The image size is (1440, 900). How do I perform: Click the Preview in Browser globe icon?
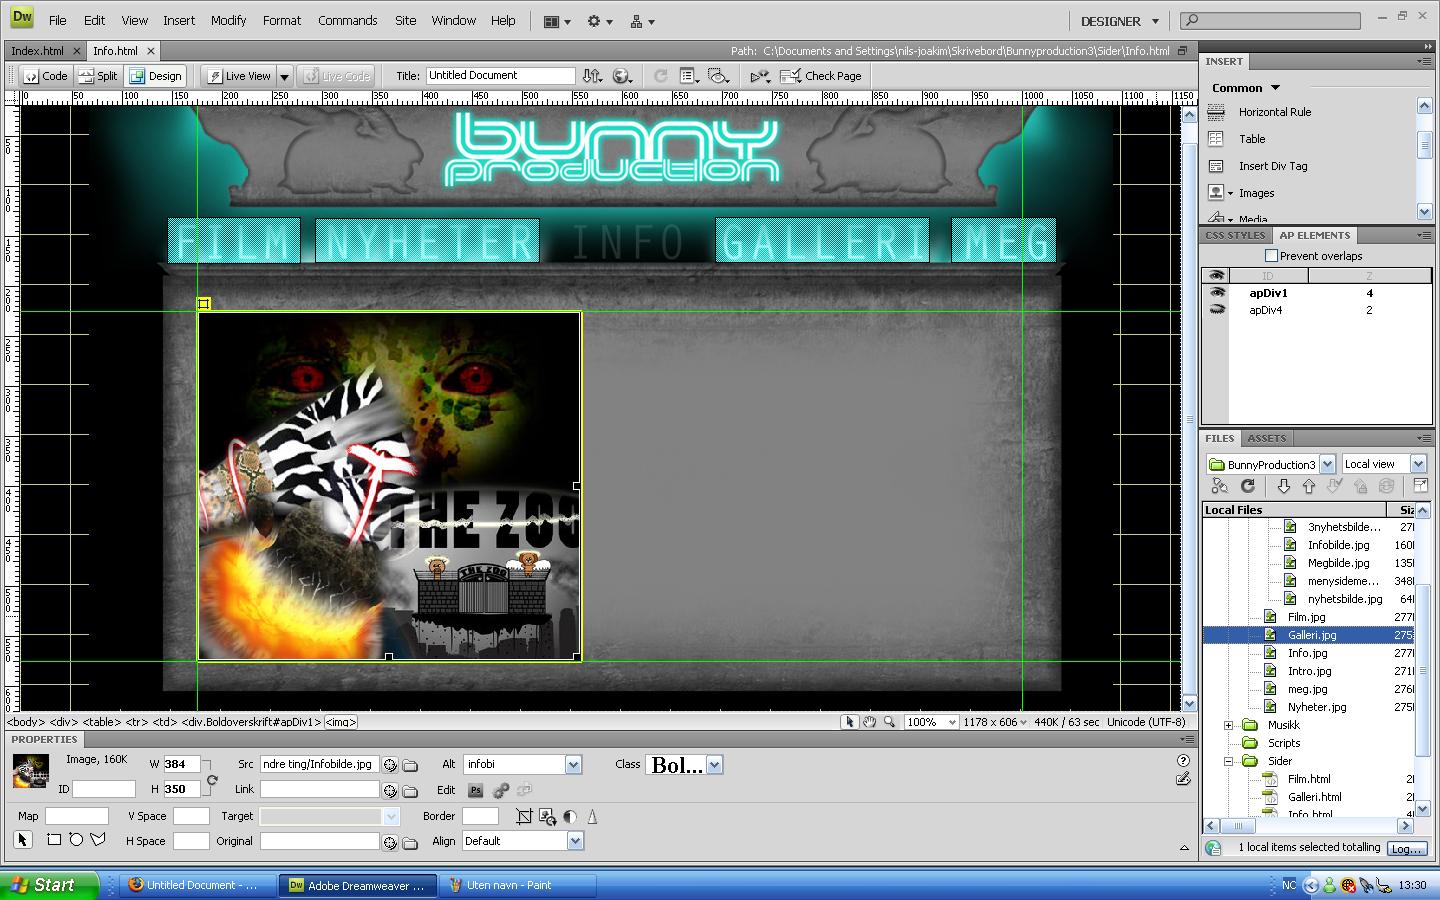(x=622, y=76)
